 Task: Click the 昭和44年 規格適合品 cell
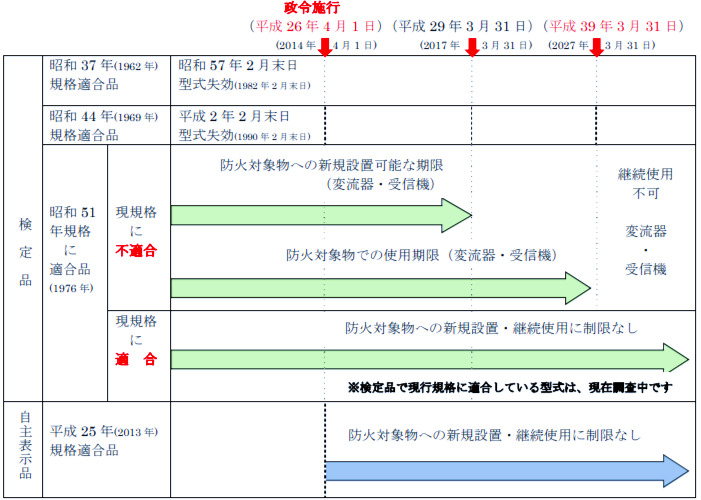click(105, 126)
